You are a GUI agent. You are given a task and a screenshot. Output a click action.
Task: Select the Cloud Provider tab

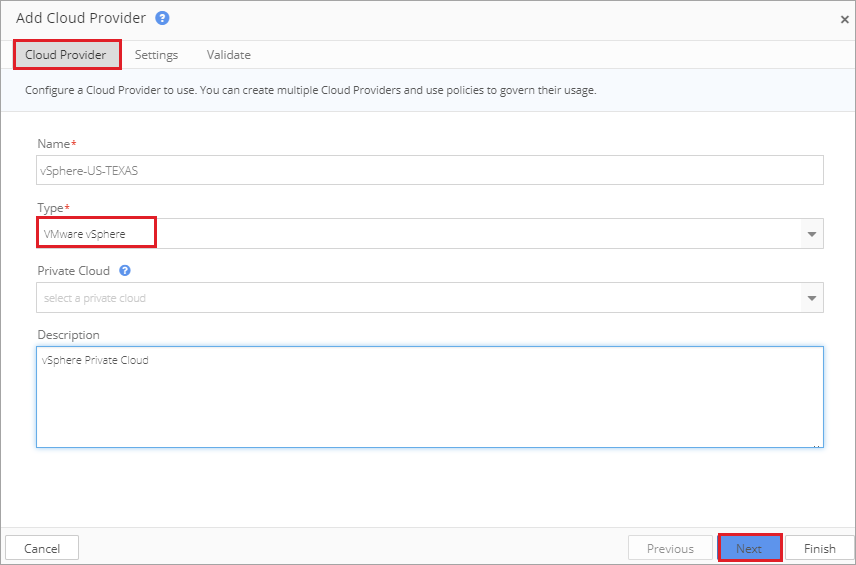[66, 55]
